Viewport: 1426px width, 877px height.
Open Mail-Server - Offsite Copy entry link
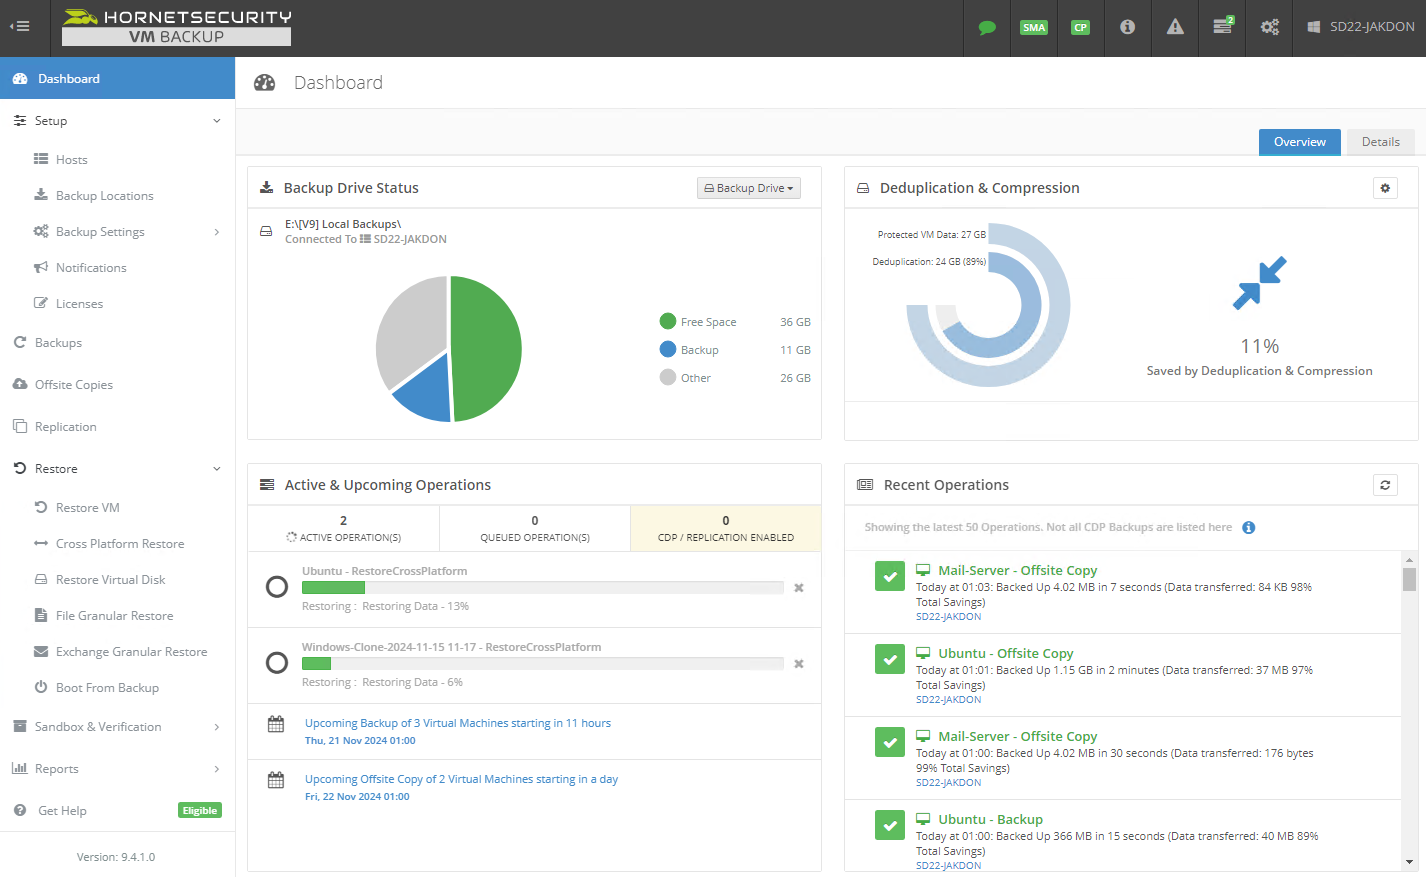click(1017, 570)
